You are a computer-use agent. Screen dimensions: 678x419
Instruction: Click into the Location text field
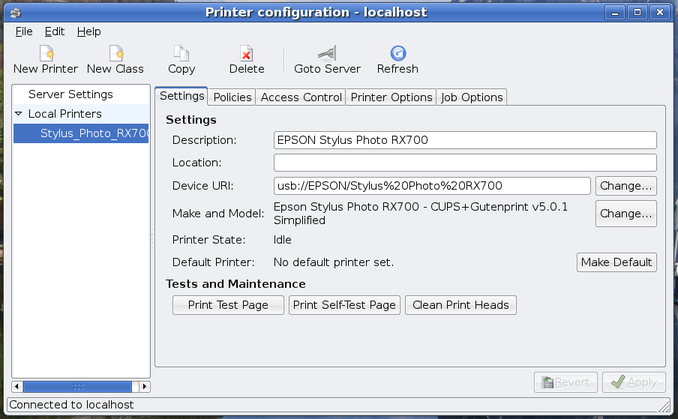(x=465, y=163)
